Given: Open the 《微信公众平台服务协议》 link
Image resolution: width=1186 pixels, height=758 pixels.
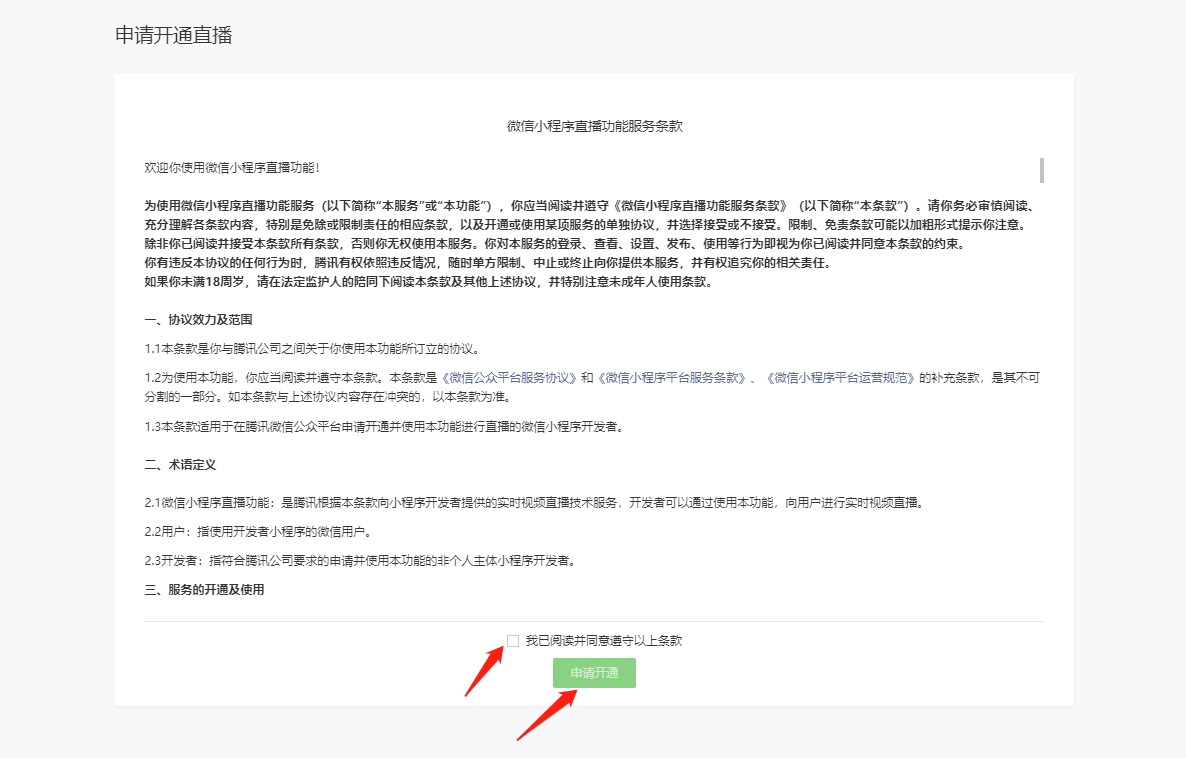Looking at the screenshot, I should pyautogui.click(x=509, y=377).
